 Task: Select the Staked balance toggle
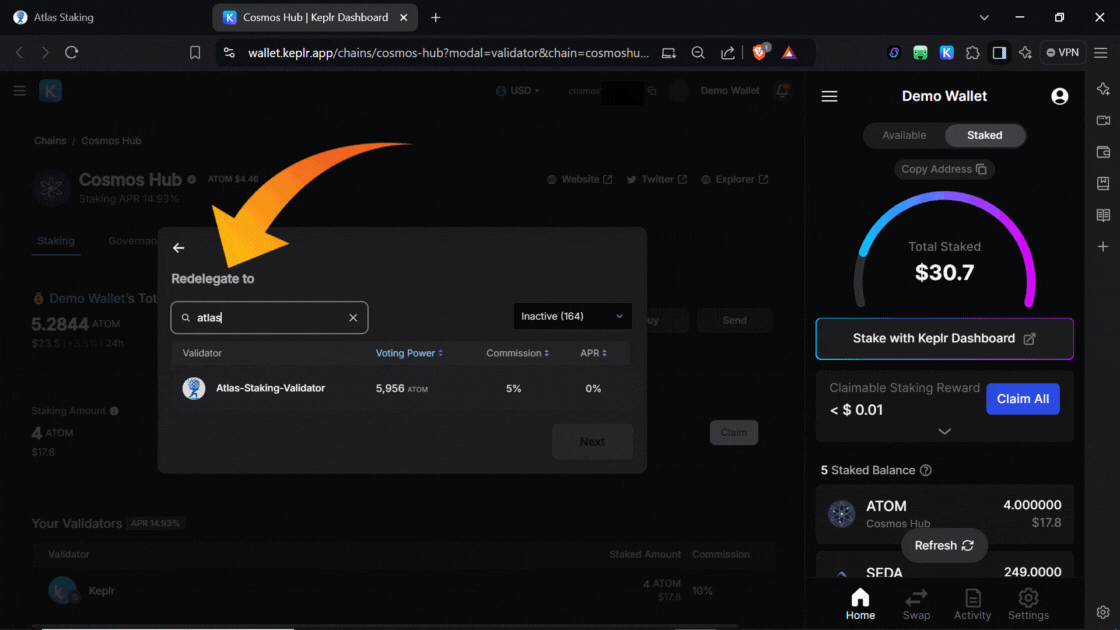(x=984, y=135)
